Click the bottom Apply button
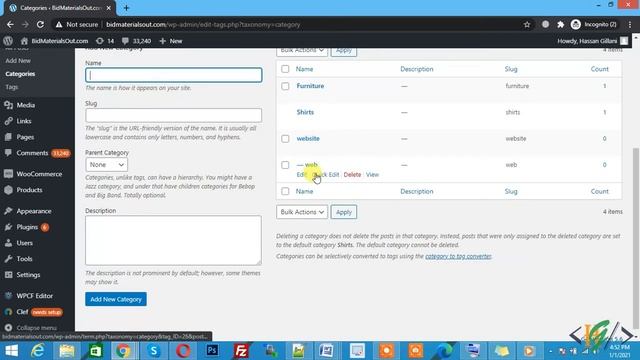 point(344,212)
